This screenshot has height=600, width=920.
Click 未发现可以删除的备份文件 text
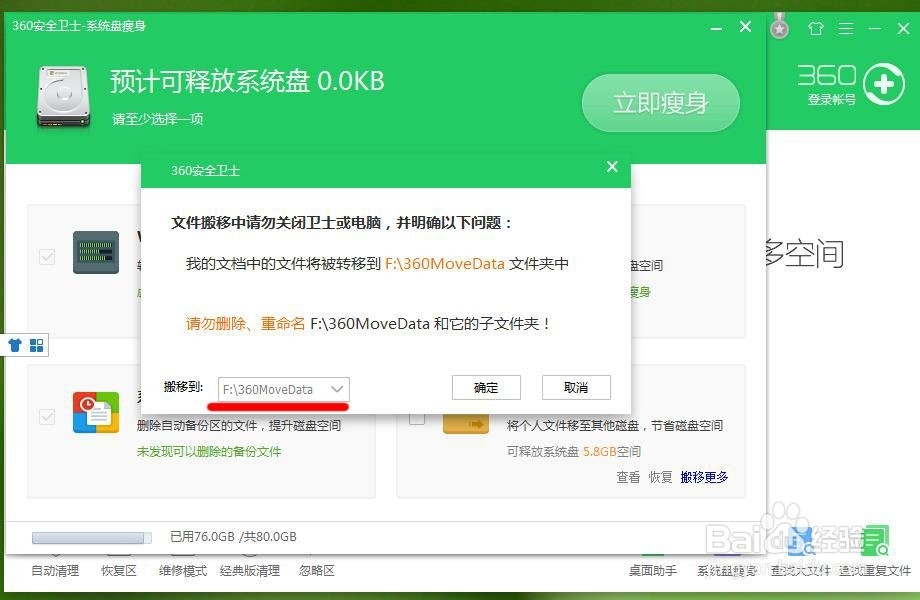(209, 452)
